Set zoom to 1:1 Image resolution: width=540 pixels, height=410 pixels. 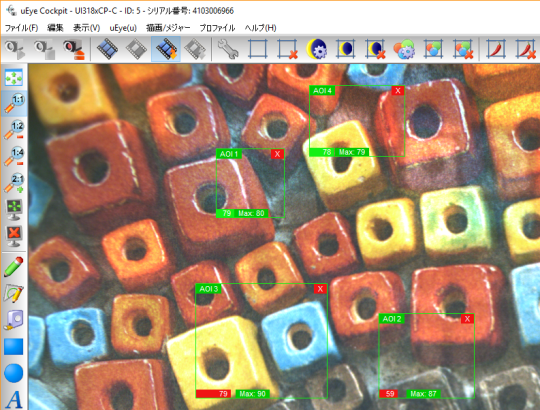[x=14, y=103]
